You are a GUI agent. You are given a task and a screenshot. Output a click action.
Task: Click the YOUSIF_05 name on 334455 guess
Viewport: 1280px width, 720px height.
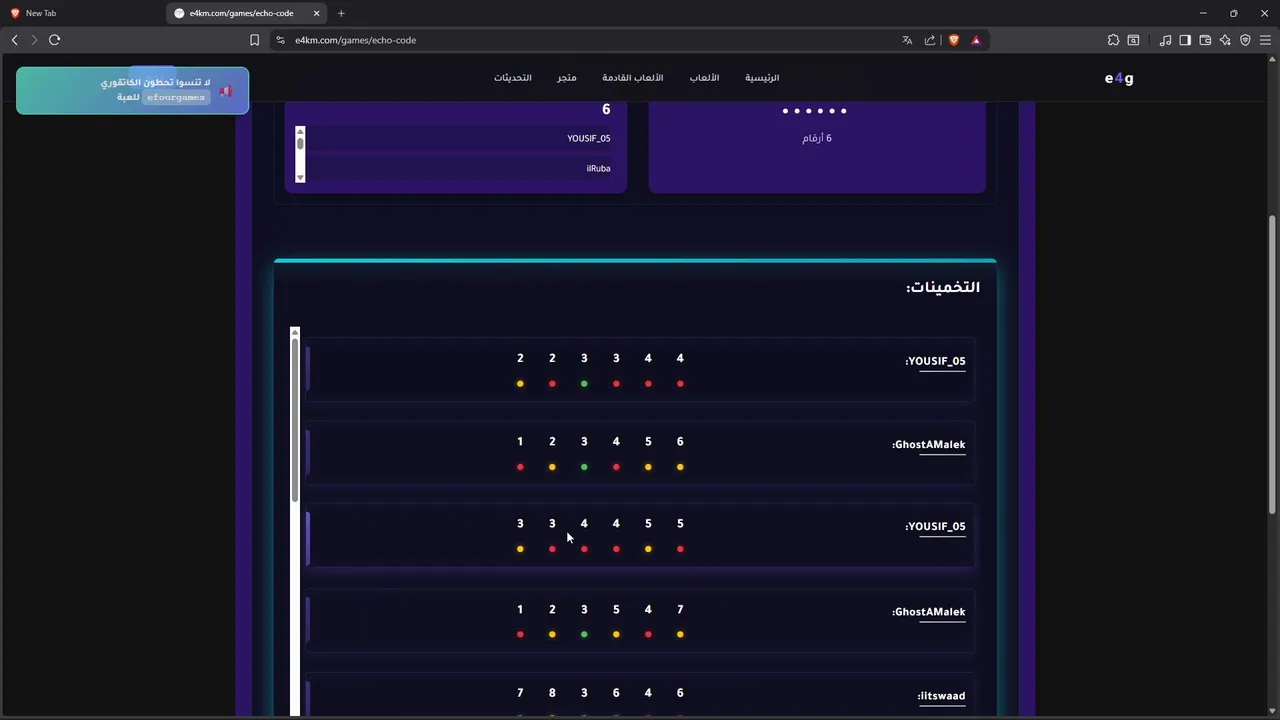[x=935, y=527]
